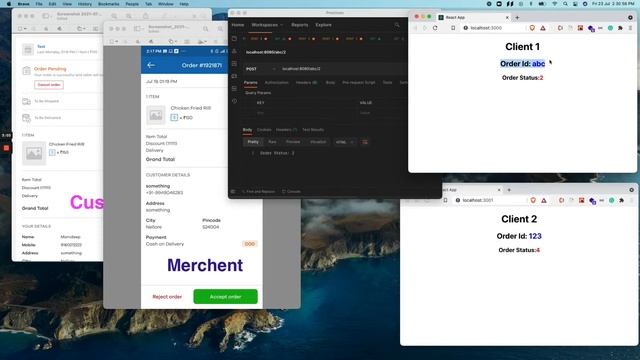The image size is (640, 360).
Task: Click Cancel order button in customer screenshot
Action: pos(49,85)
